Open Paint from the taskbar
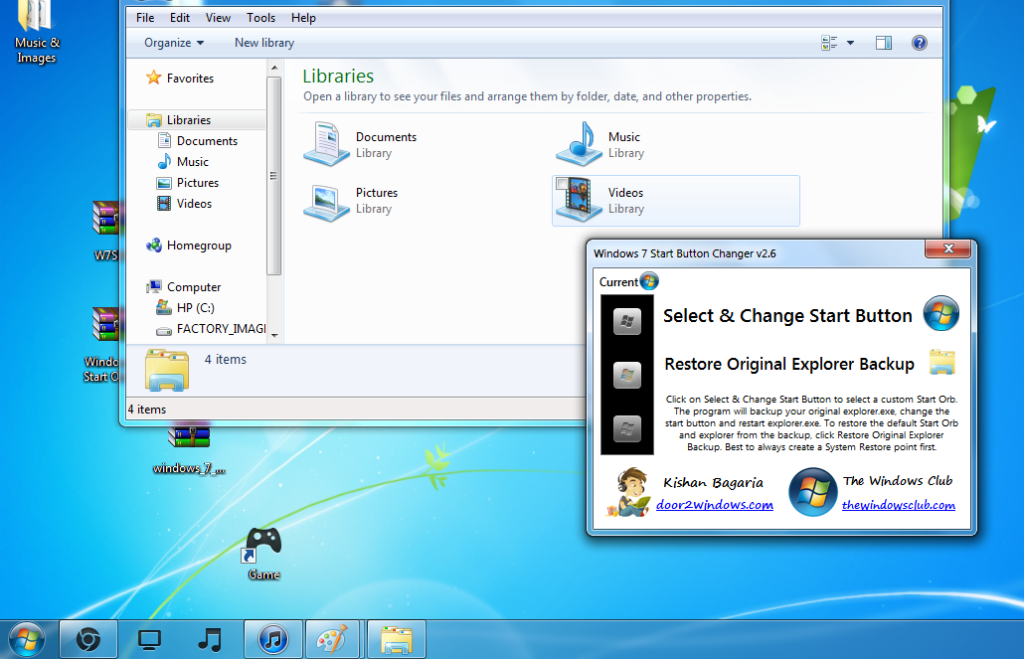This screenshot has height=659, width=1024. (332, 639)
